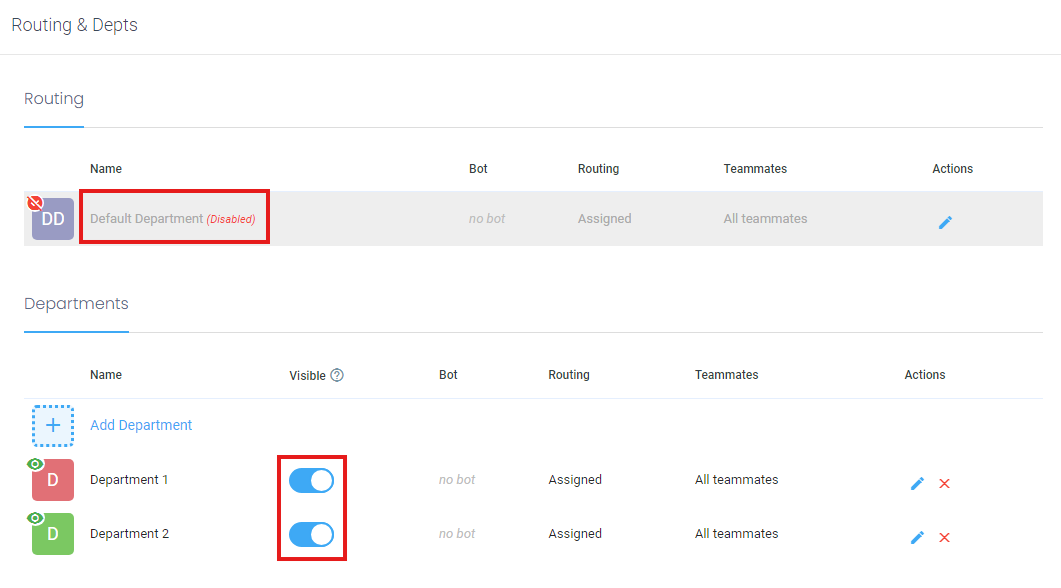
Task: Delete Department 2 using red X
Action: click(x=944, y=538)
